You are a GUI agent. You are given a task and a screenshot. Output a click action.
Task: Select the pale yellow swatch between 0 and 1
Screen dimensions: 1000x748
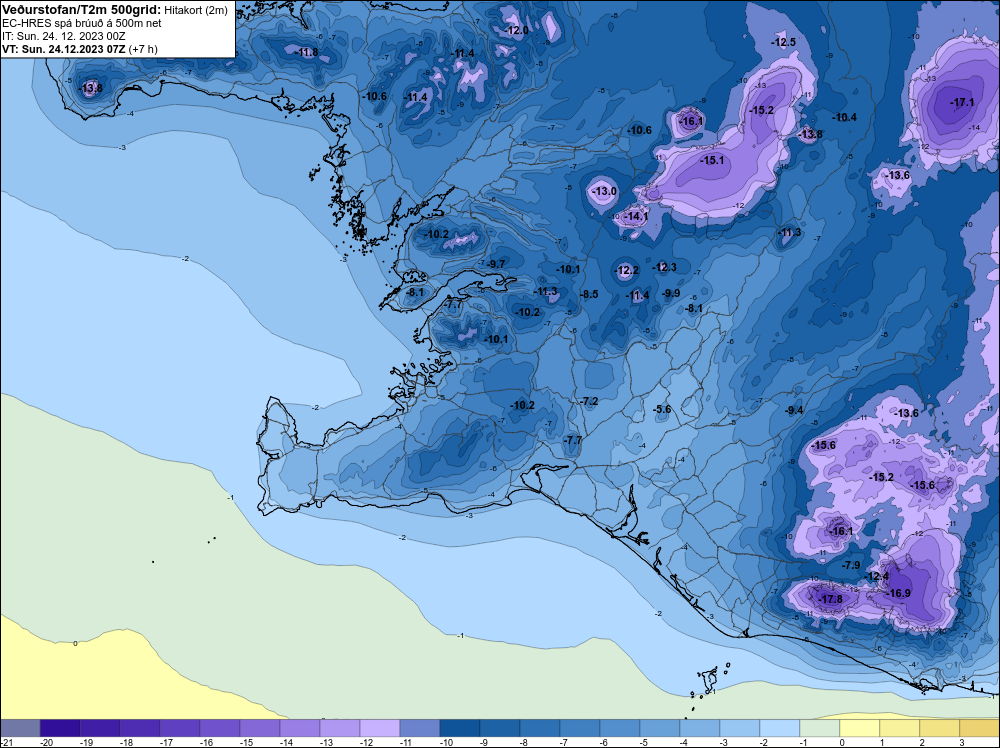[860, 728]
